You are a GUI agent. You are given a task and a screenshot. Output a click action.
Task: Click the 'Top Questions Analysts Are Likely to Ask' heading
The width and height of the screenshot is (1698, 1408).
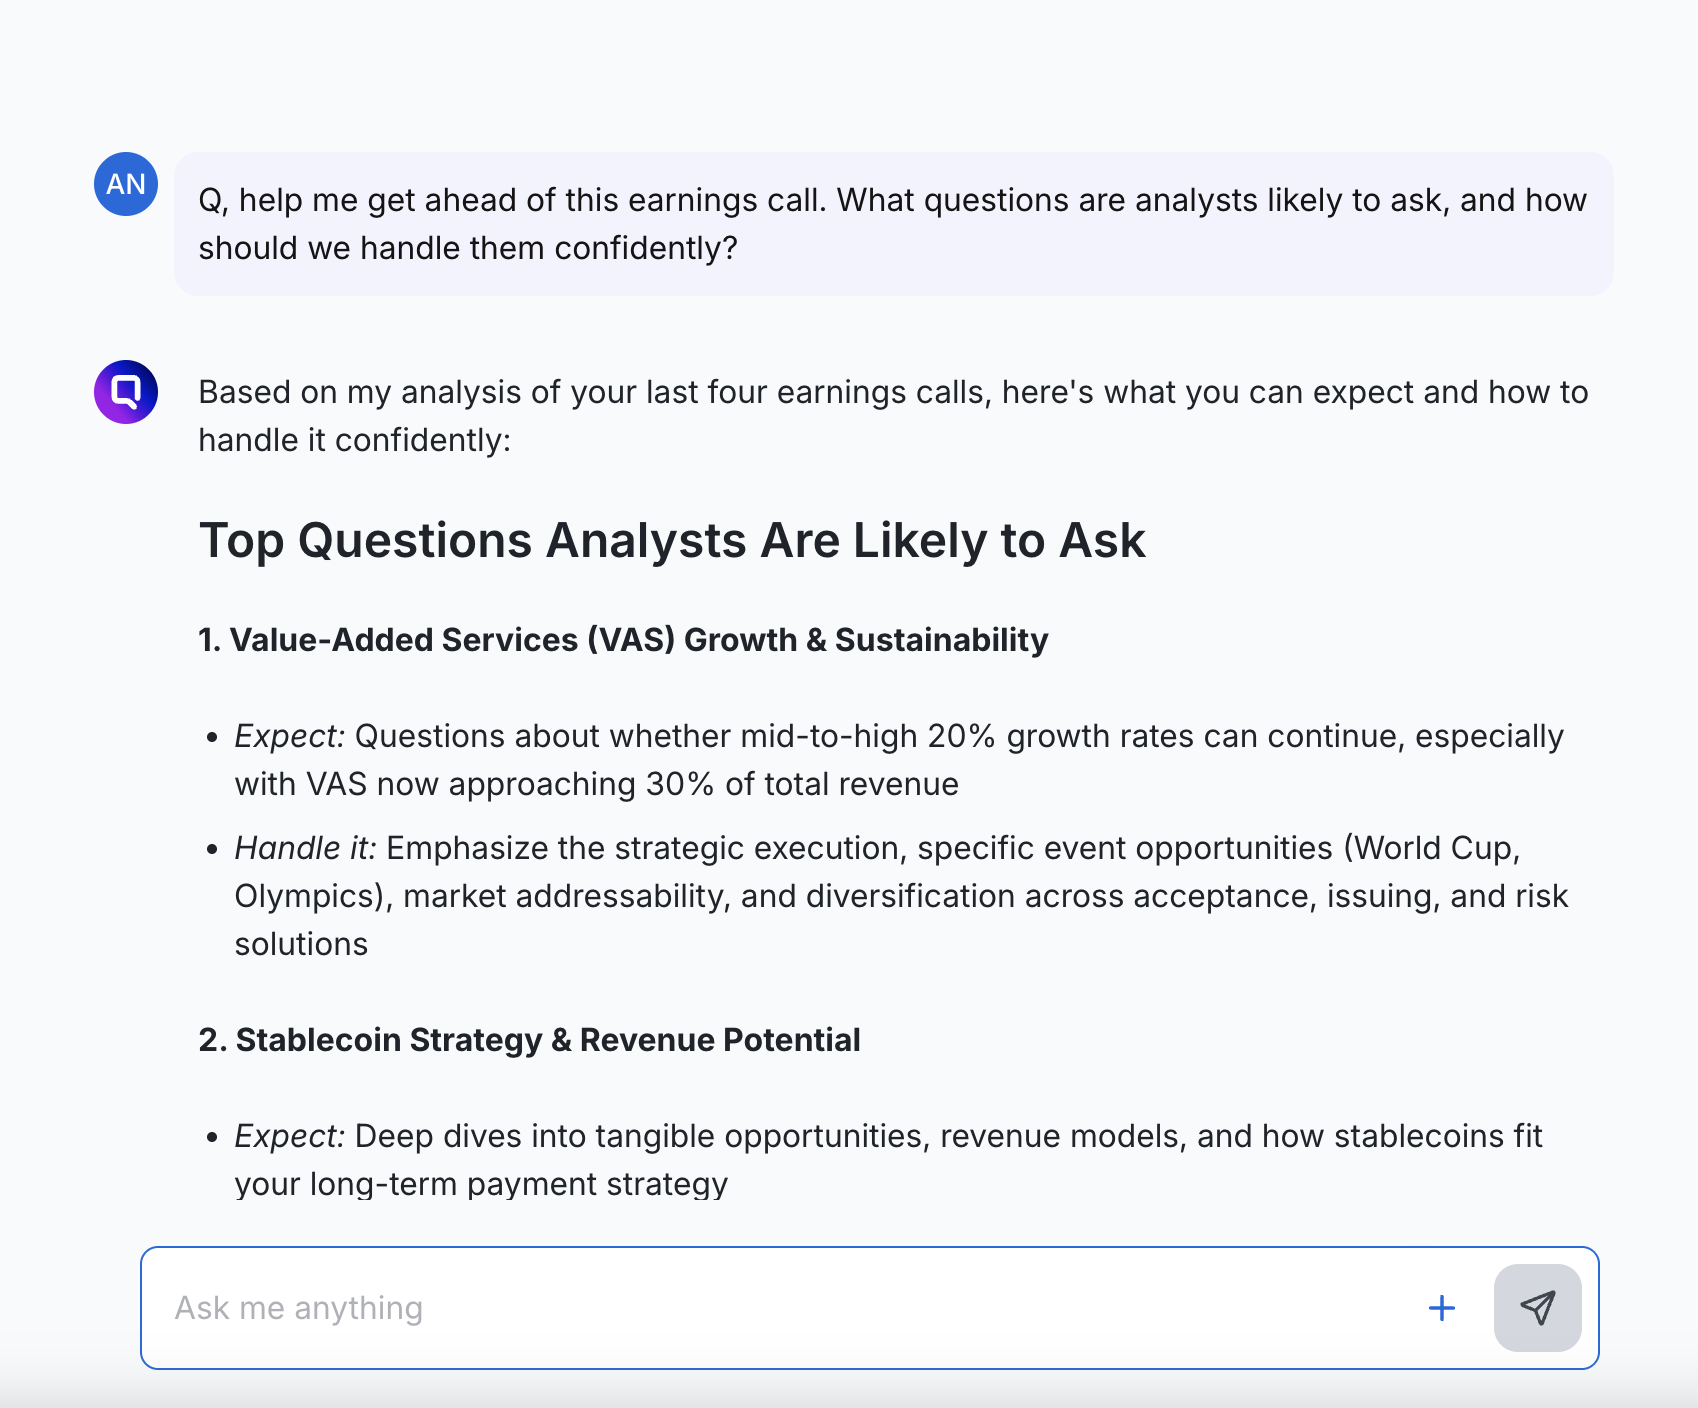pyautogui.click(x=672, y=541)
